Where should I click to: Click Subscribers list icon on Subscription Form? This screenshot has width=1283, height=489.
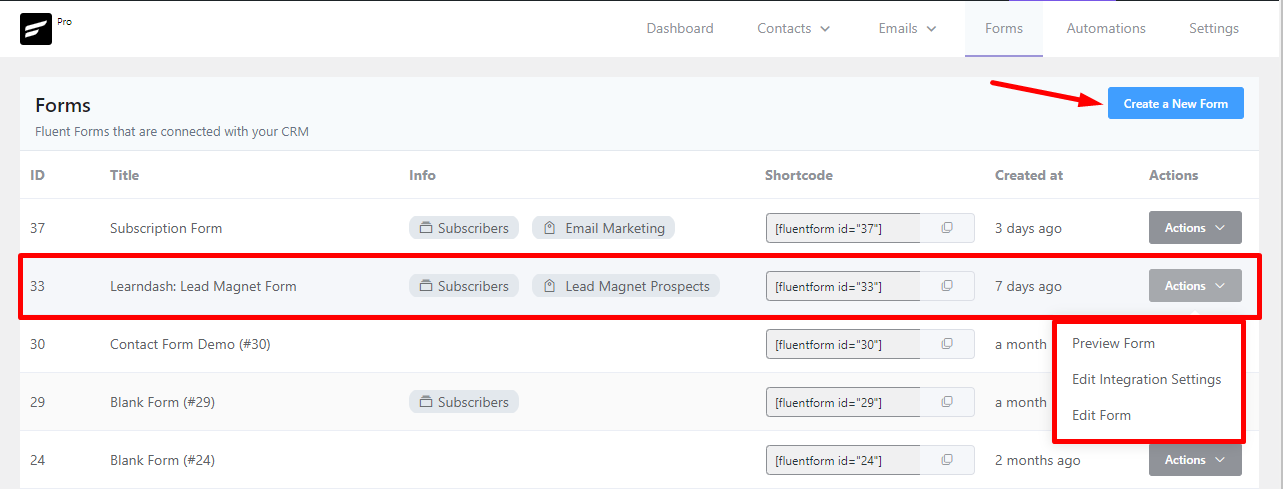click(426, 228)
